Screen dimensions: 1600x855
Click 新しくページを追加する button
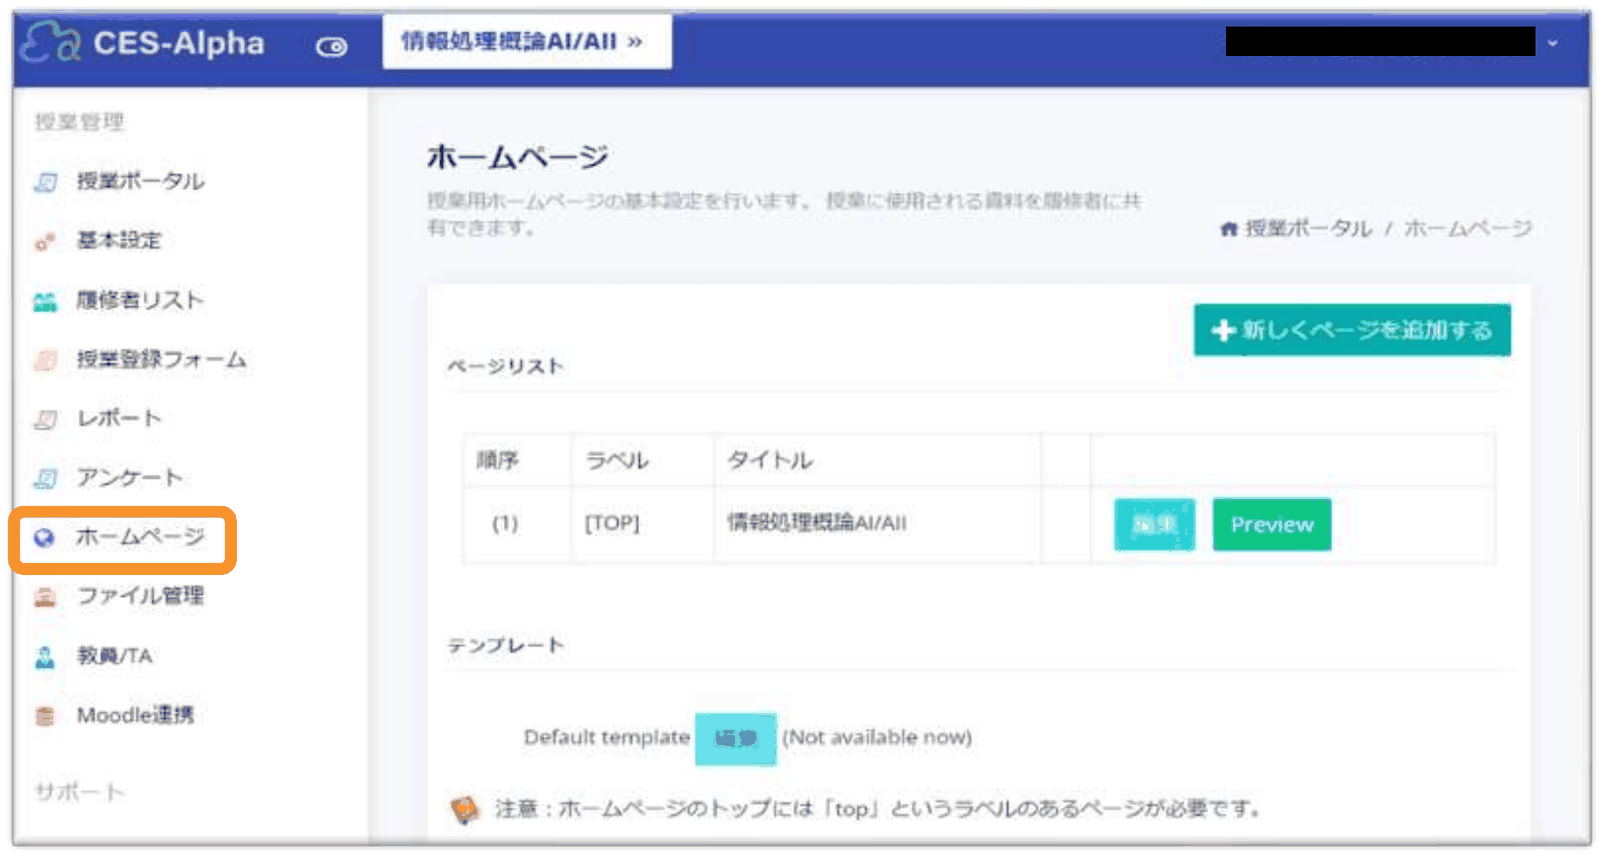click(1352, 330)
